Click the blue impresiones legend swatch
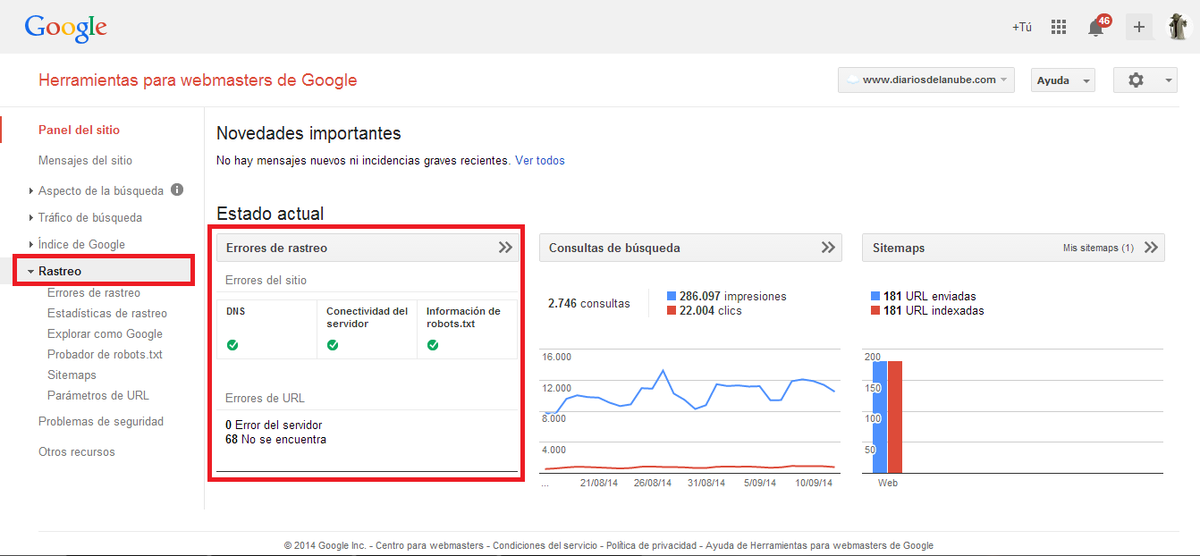Image resolution: width=1200 pixels, height=556 pixels. click(672, 297)
